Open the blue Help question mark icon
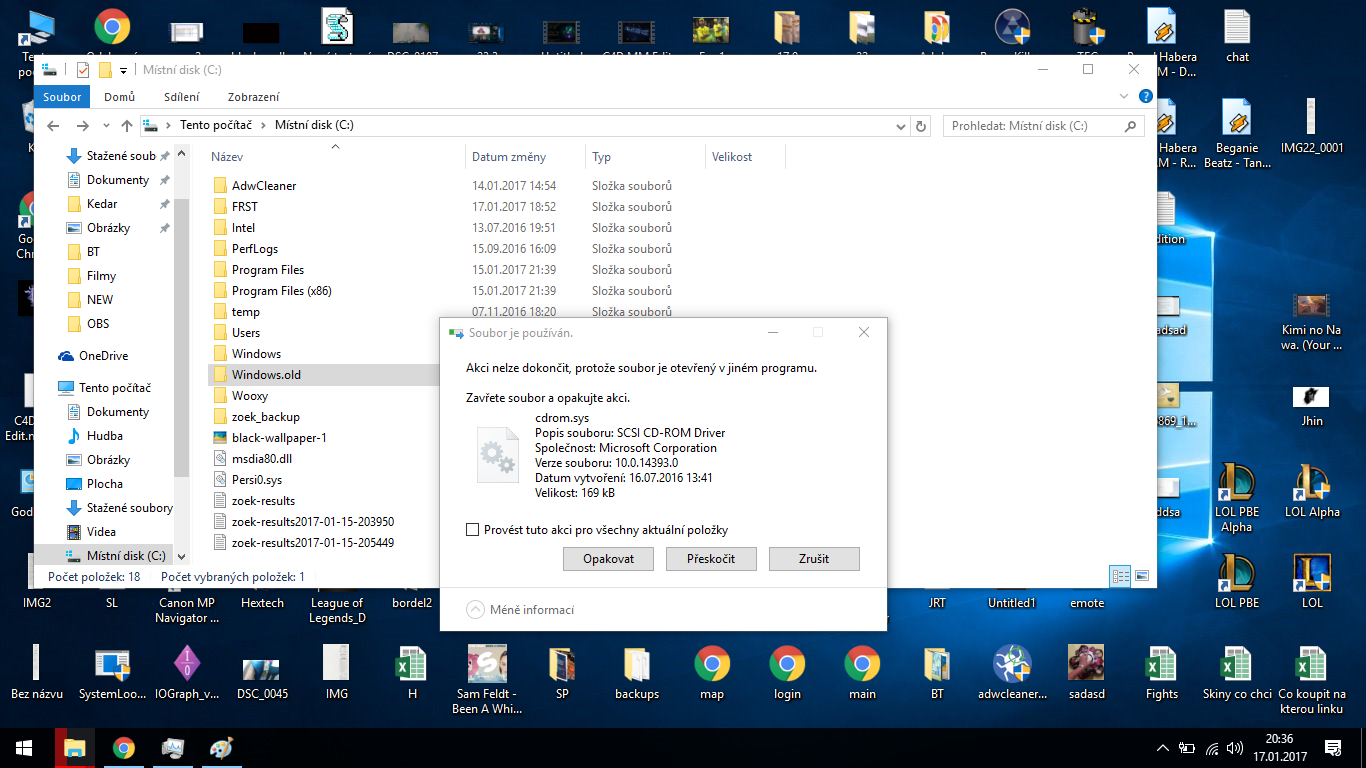The width and height of the screenshot is (1366, 768). [x=1146, y=97]
